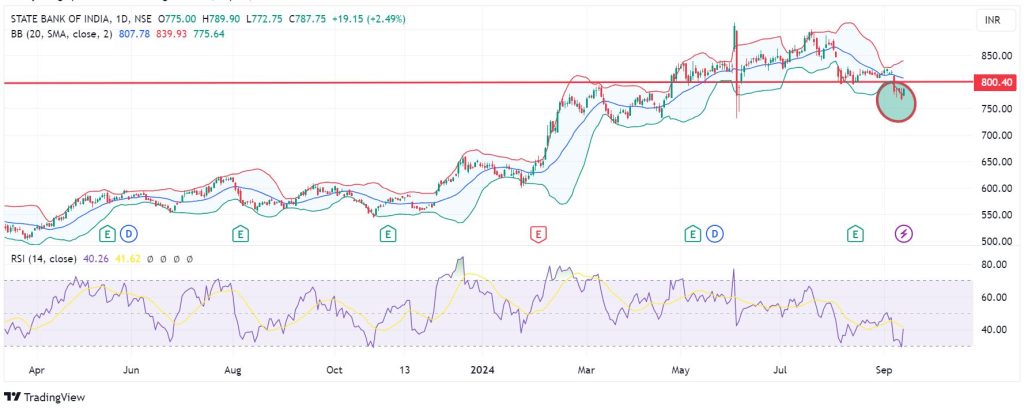Click the purple lightning bolt event marker
The height and width of the screenshot is (411, 1024).
pos(904,233)
